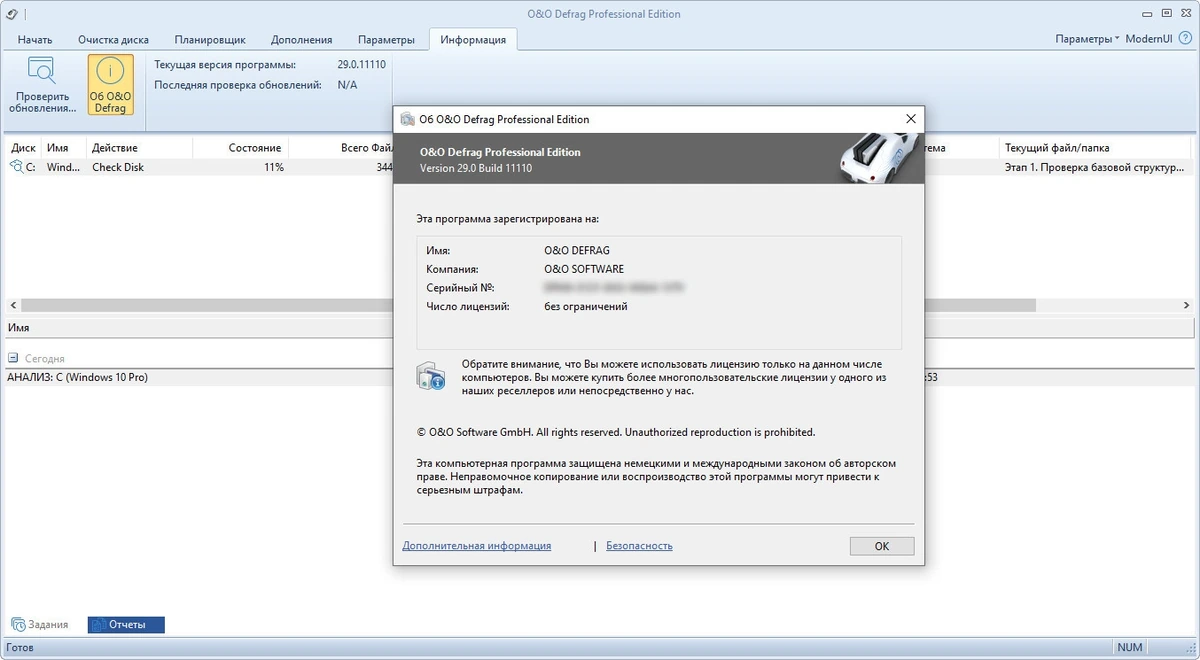This screenshot has height=660, width=1200.
Task: Click the version number 29.0.11110
Action: (x=361, y=64)
